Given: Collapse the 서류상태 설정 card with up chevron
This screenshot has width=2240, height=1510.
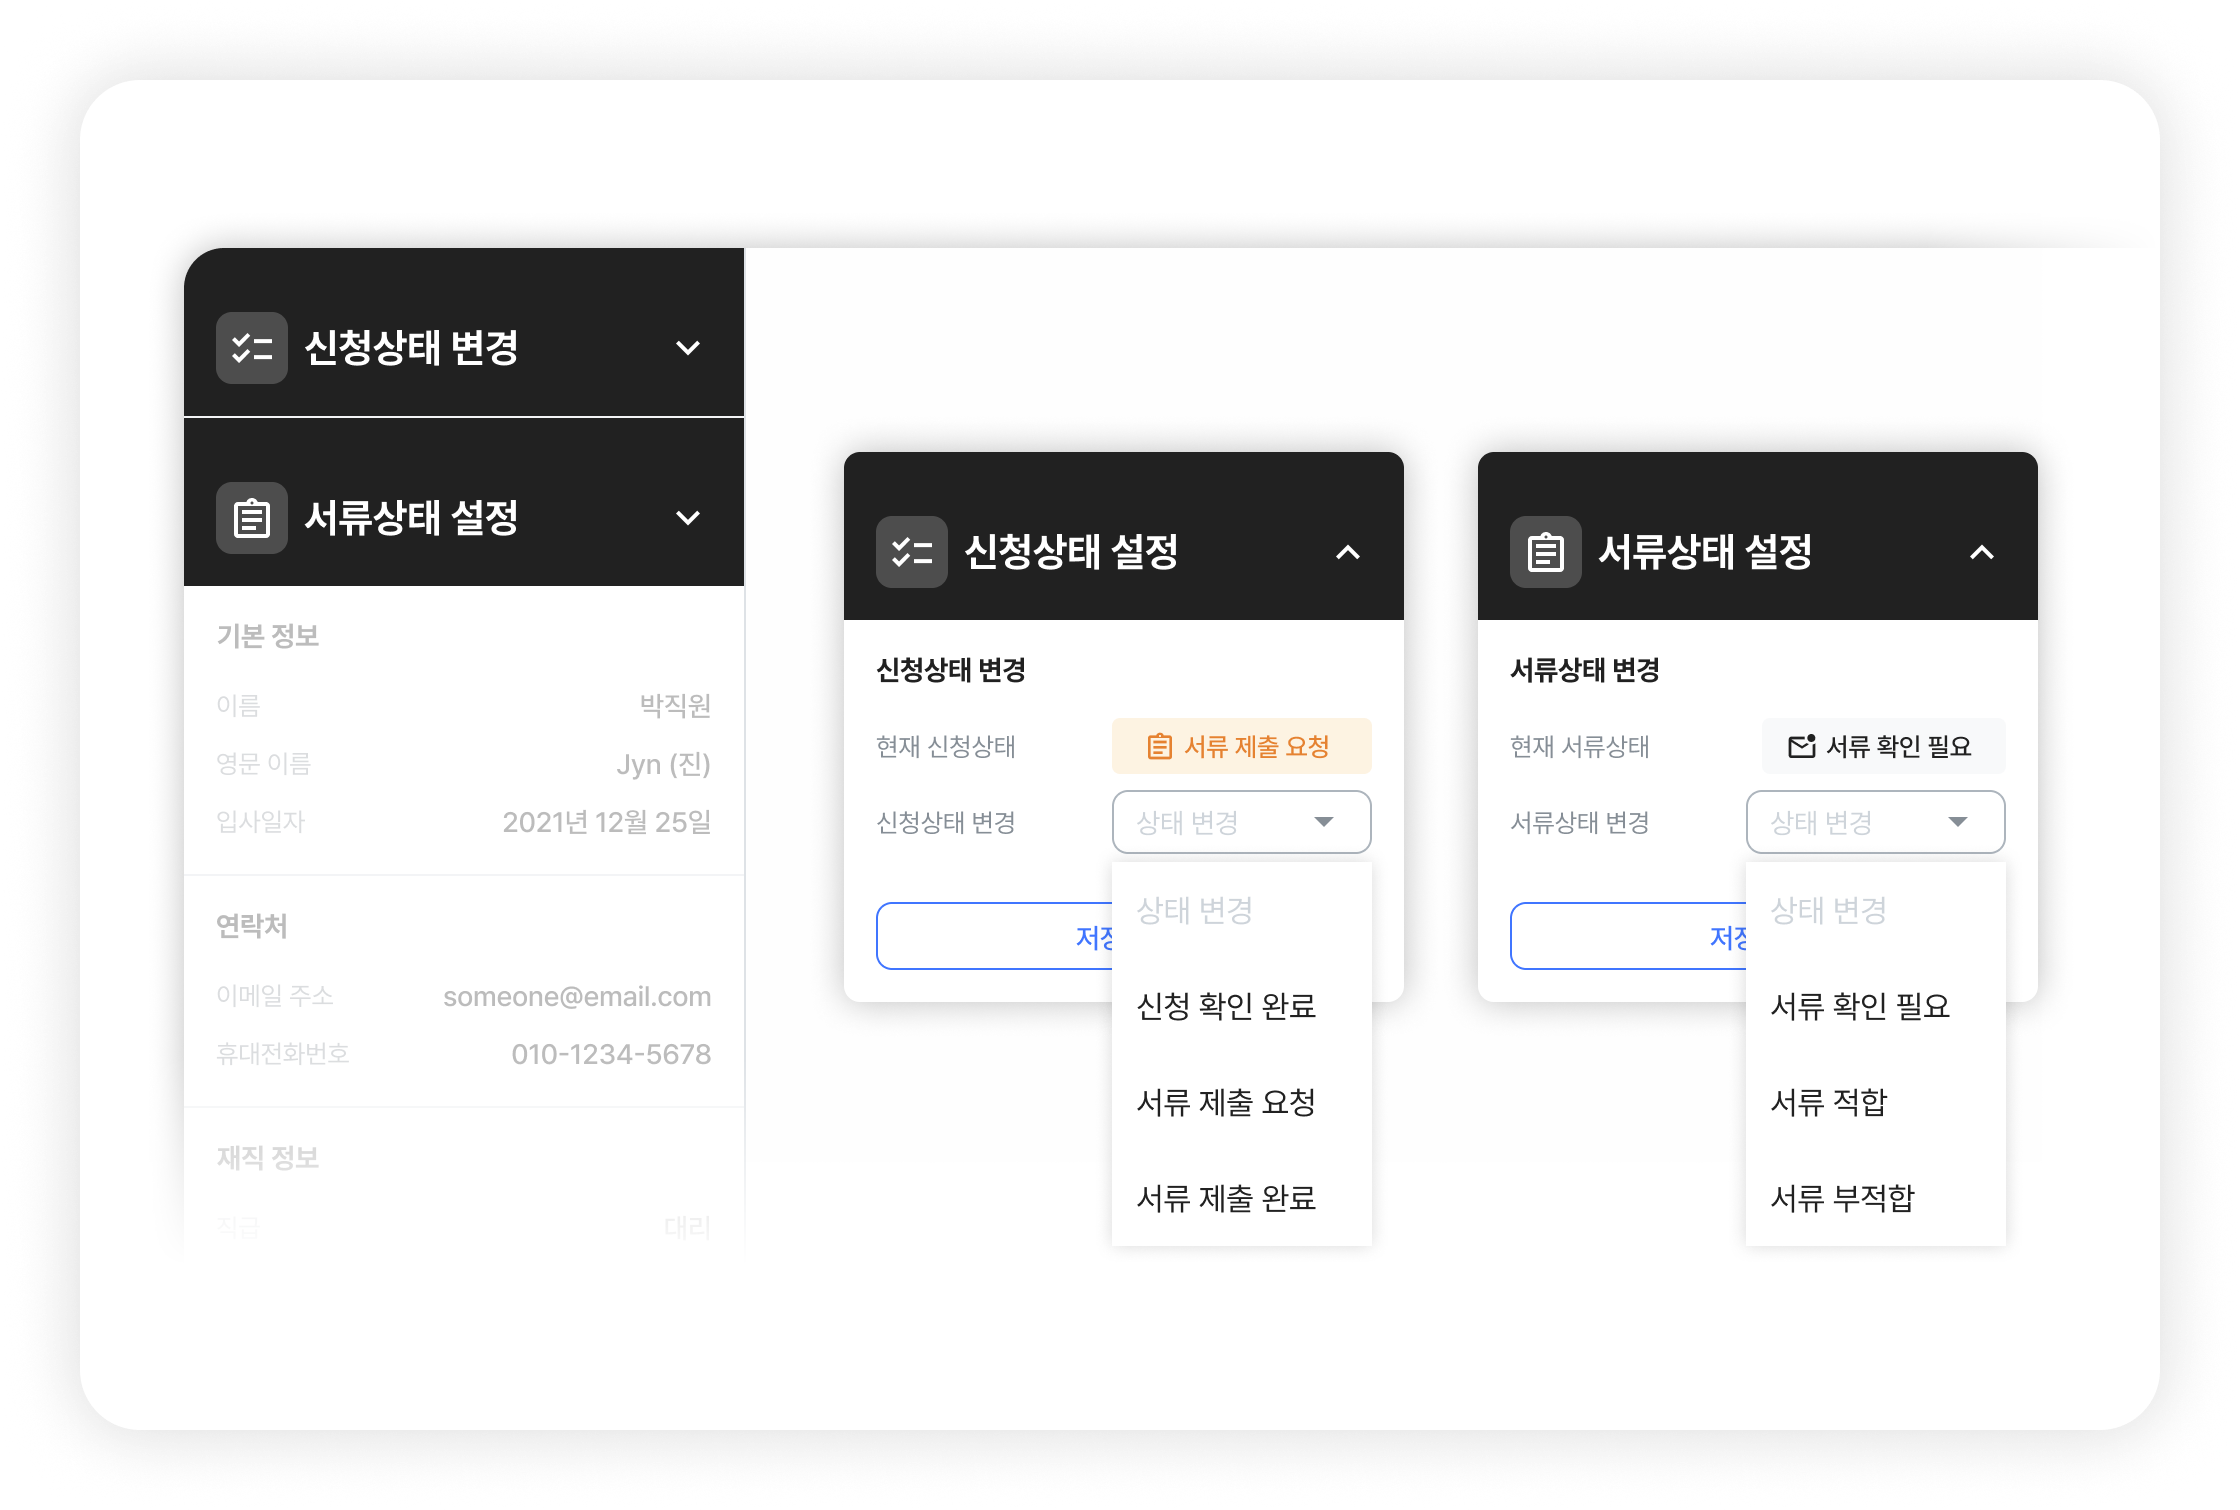Looking at the screenshot, I should (1982, 552).
